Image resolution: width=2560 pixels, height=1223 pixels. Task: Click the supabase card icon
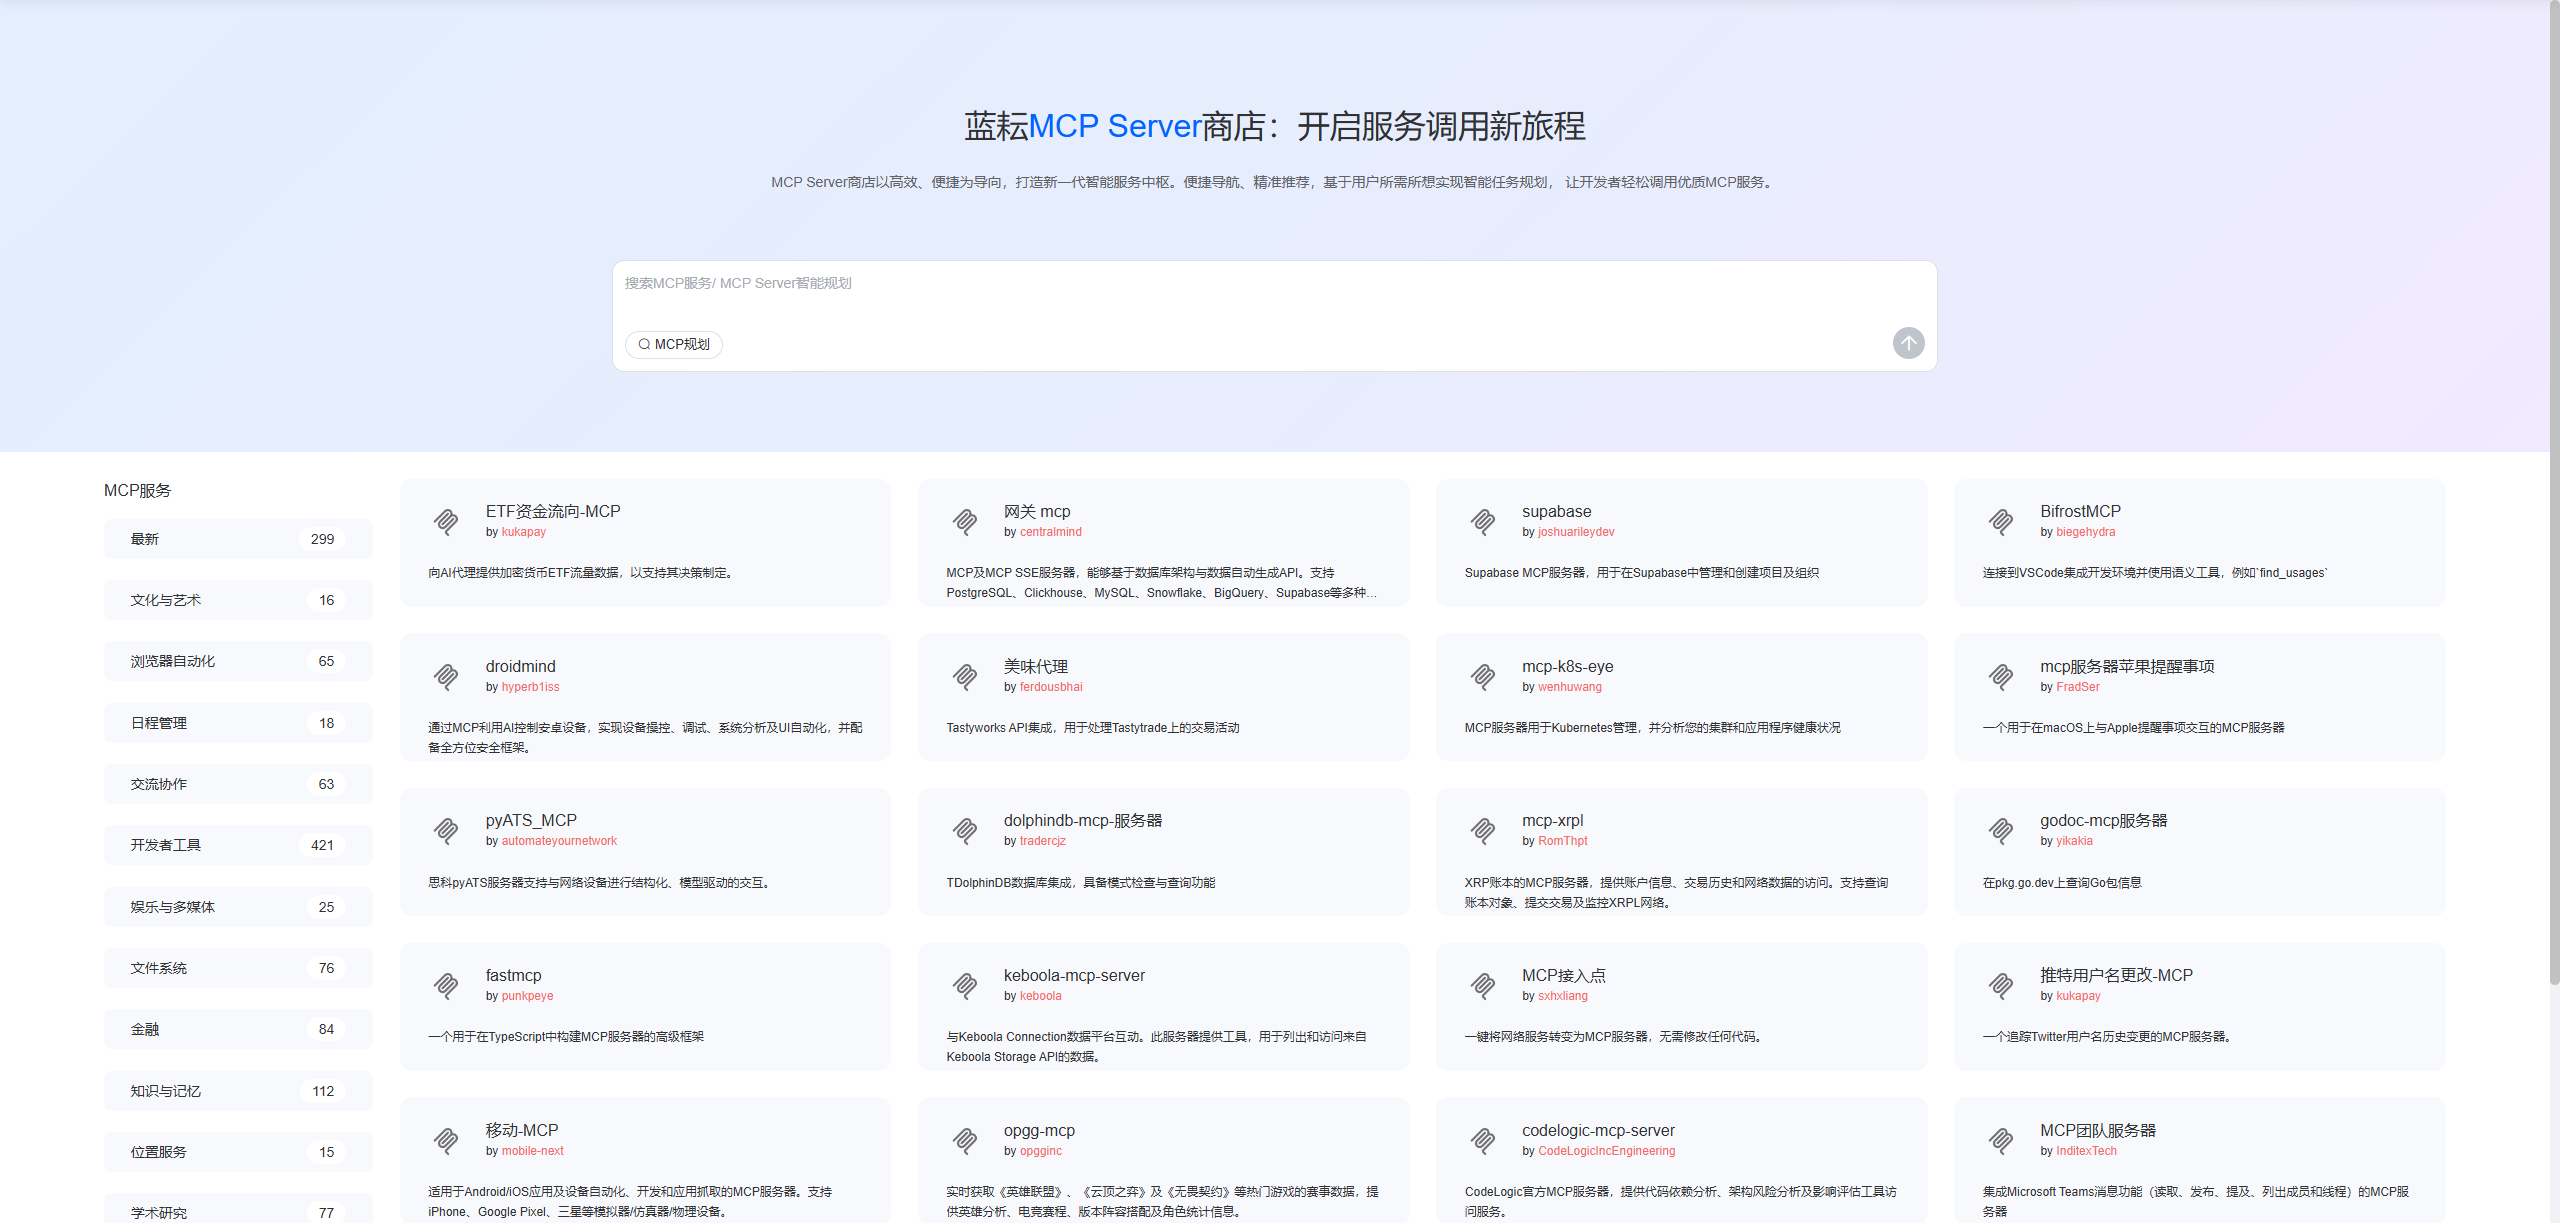(1483, 521)
